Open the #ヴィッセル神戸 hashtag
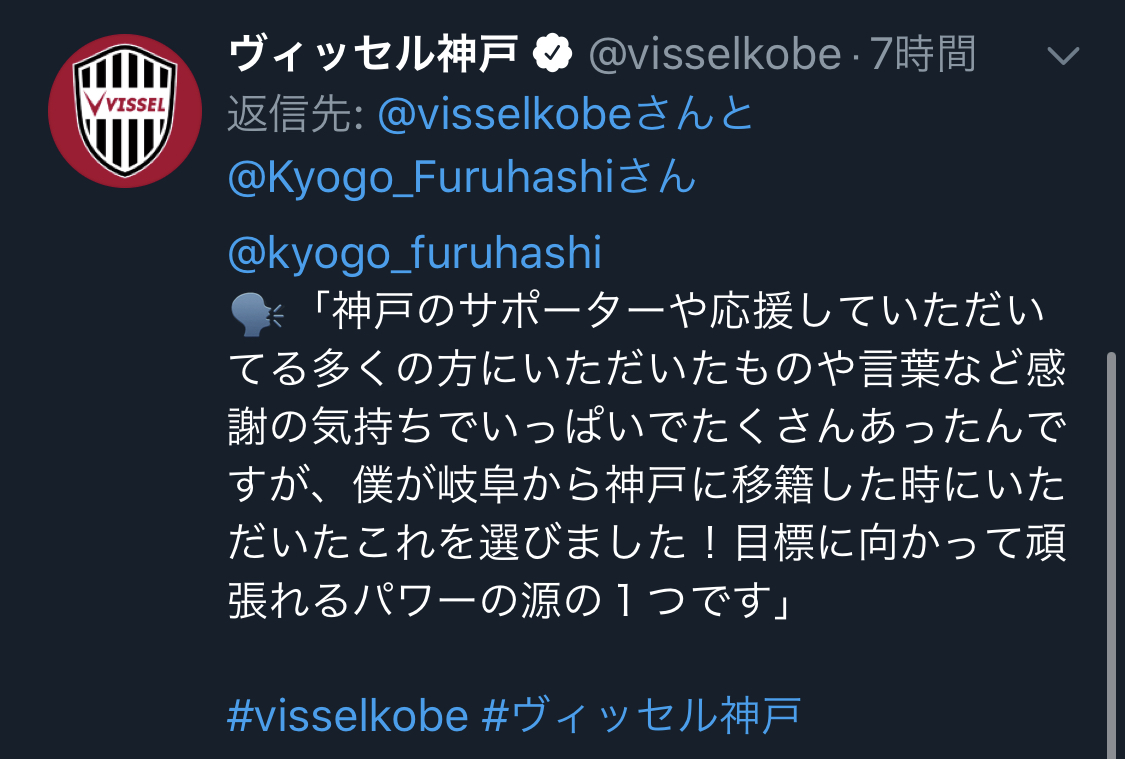Screen dimensions: 1125x759 coord(642,716)
